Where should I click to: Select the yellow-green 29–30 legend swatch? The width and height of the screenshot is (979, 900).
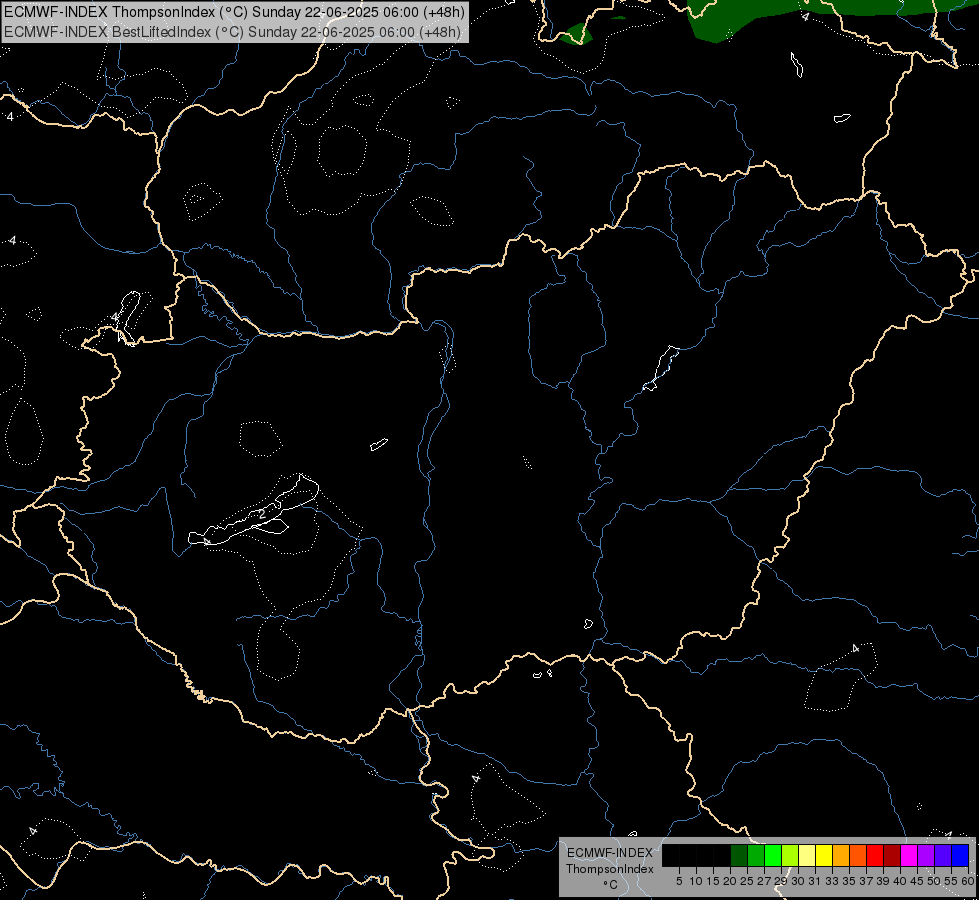790,856
